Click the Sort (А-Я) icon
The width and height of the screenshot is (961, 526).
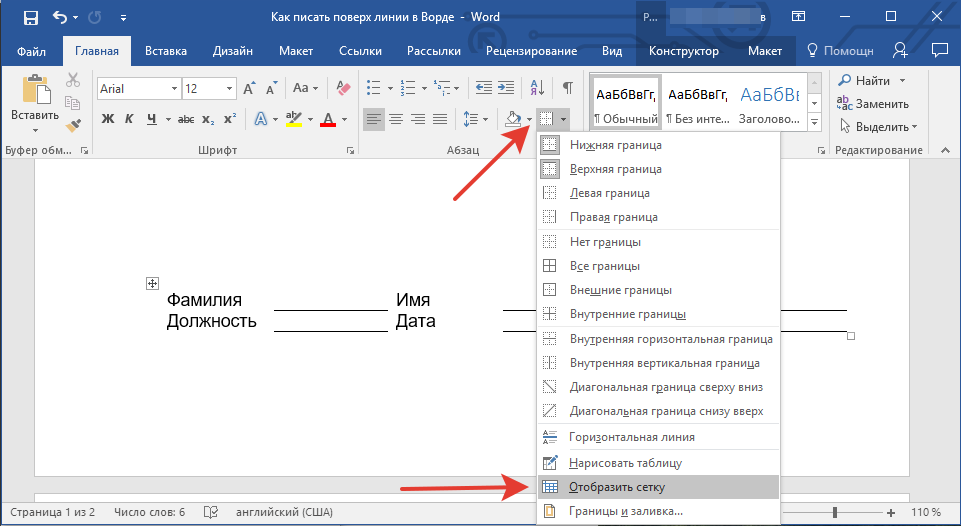(537, 88)
